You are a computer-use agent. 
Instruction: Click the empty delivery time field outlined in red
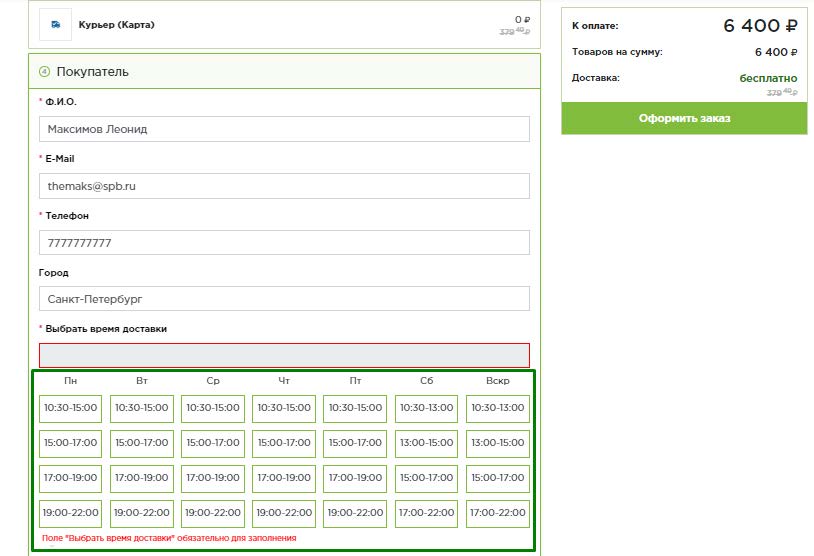pyautogui.click(x=284, y=356)
